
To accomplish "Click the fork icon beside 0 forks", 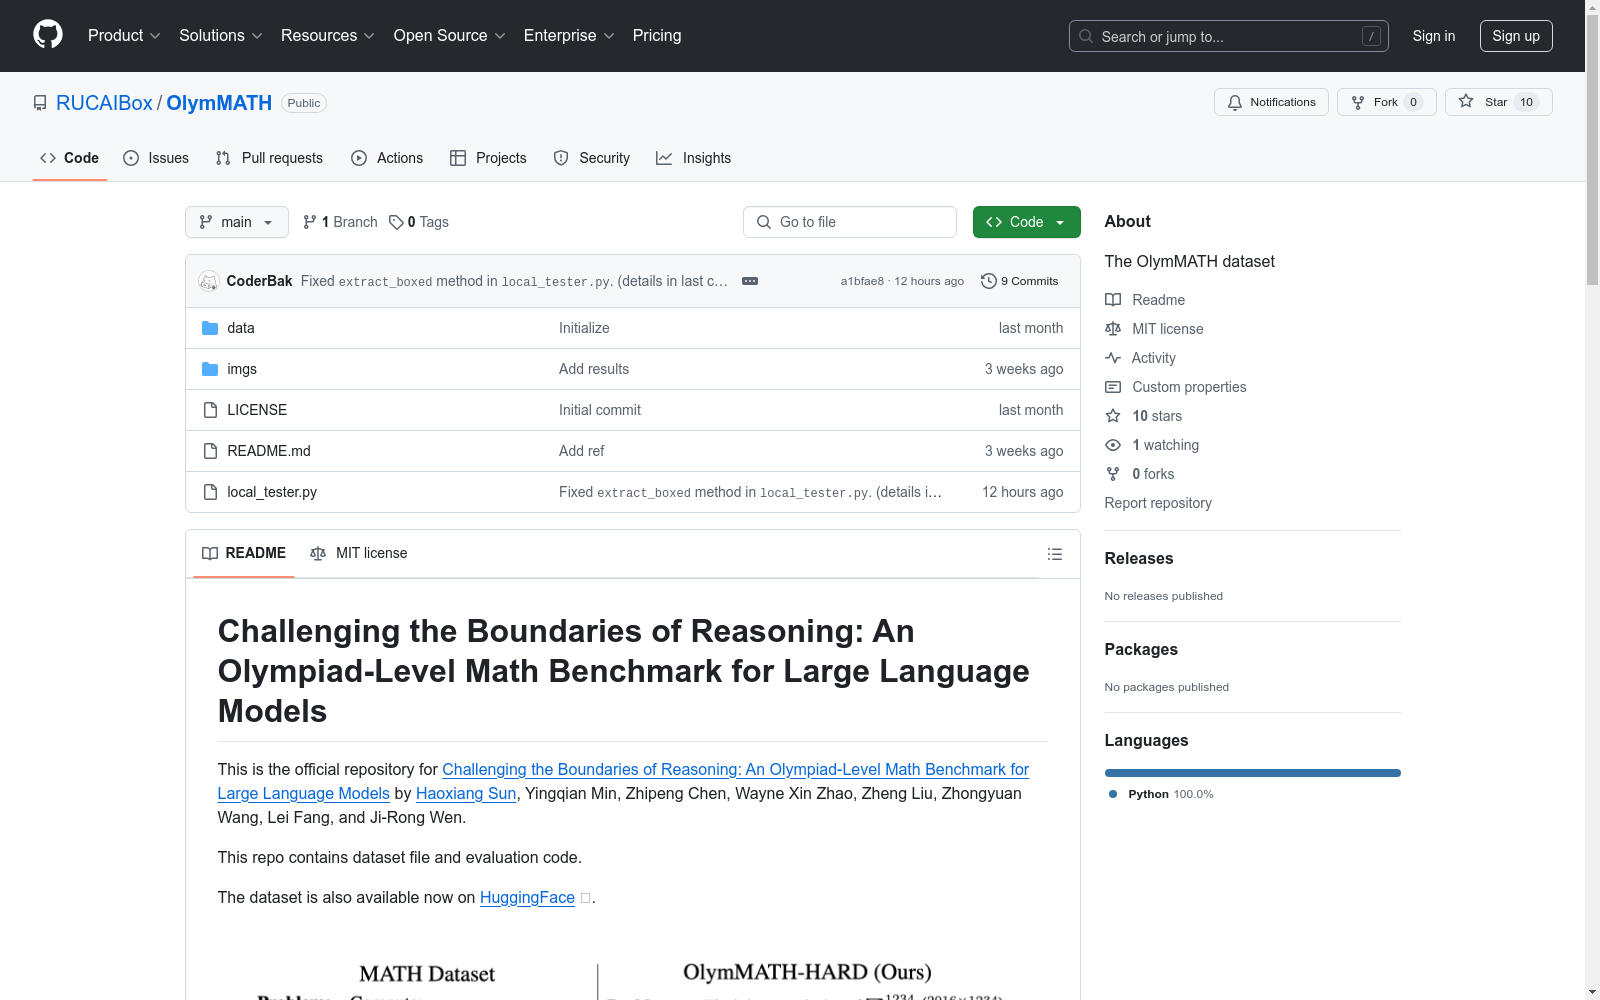I will (x=1113, y=474).
